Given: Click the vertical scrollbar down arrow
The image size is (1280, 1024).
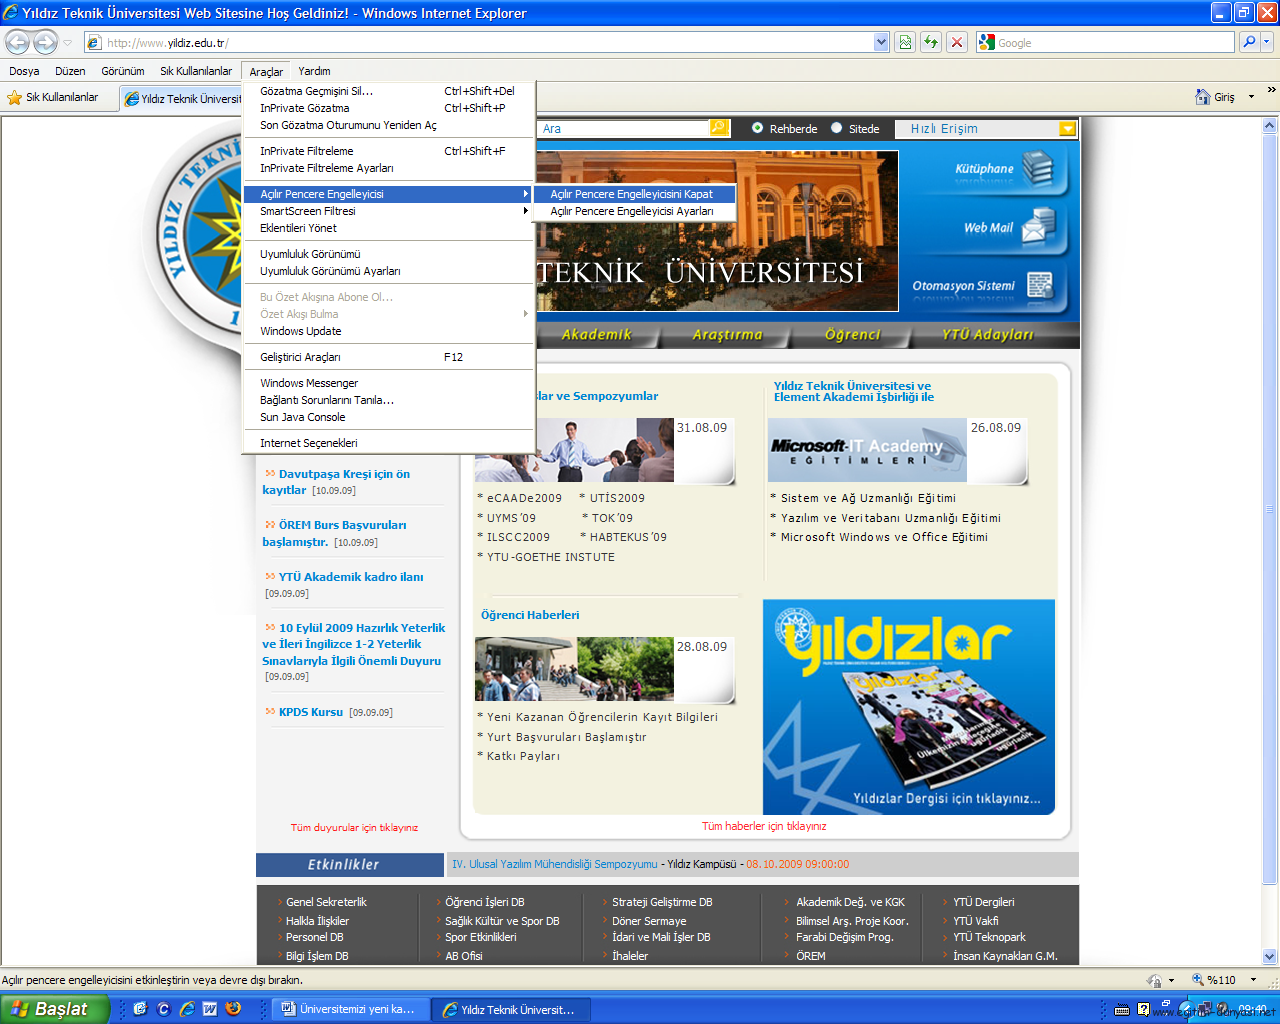Looking at the screenshot, I should pos(1270,956).
